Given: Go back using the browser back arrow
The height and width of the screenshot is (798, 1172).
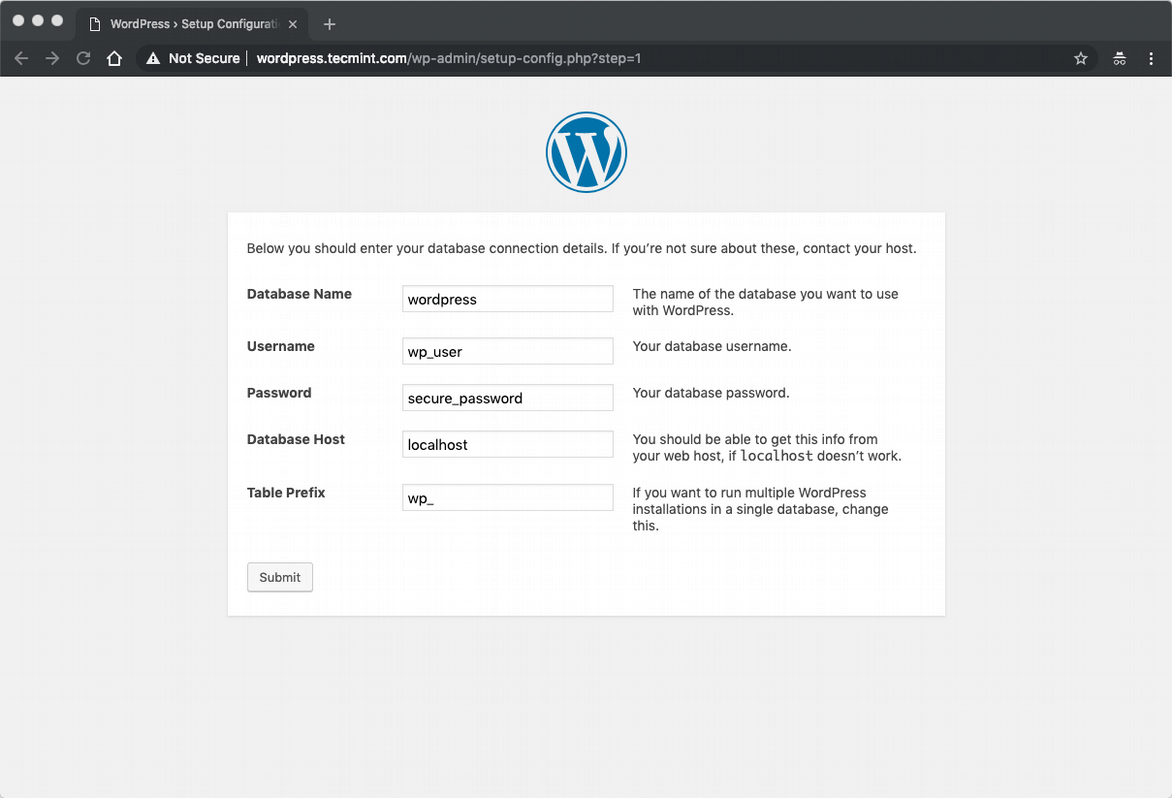Looking at the screenshot, I should click(21, 58).
